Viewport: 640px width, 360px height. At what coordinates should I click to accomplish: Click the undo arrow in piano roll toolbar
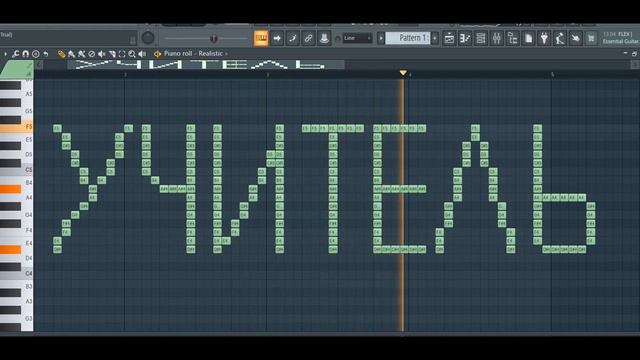(x=46, y=54)
